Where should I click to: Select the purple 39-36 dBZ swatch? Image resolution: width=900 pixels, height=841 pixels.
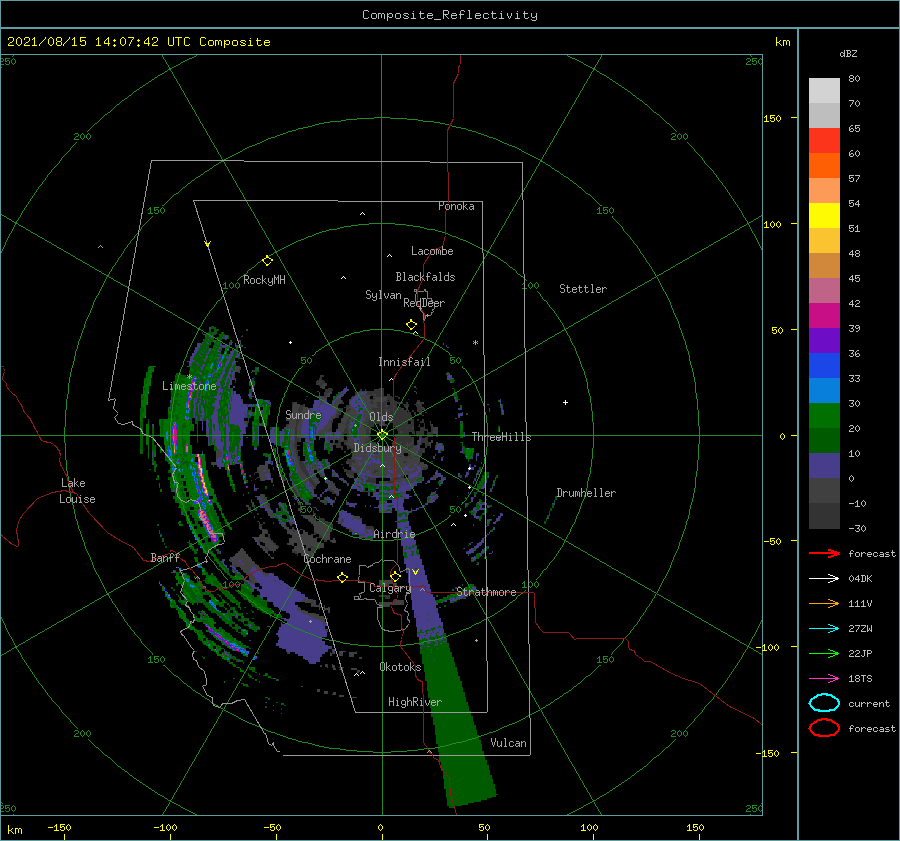(x=824, y=340)
